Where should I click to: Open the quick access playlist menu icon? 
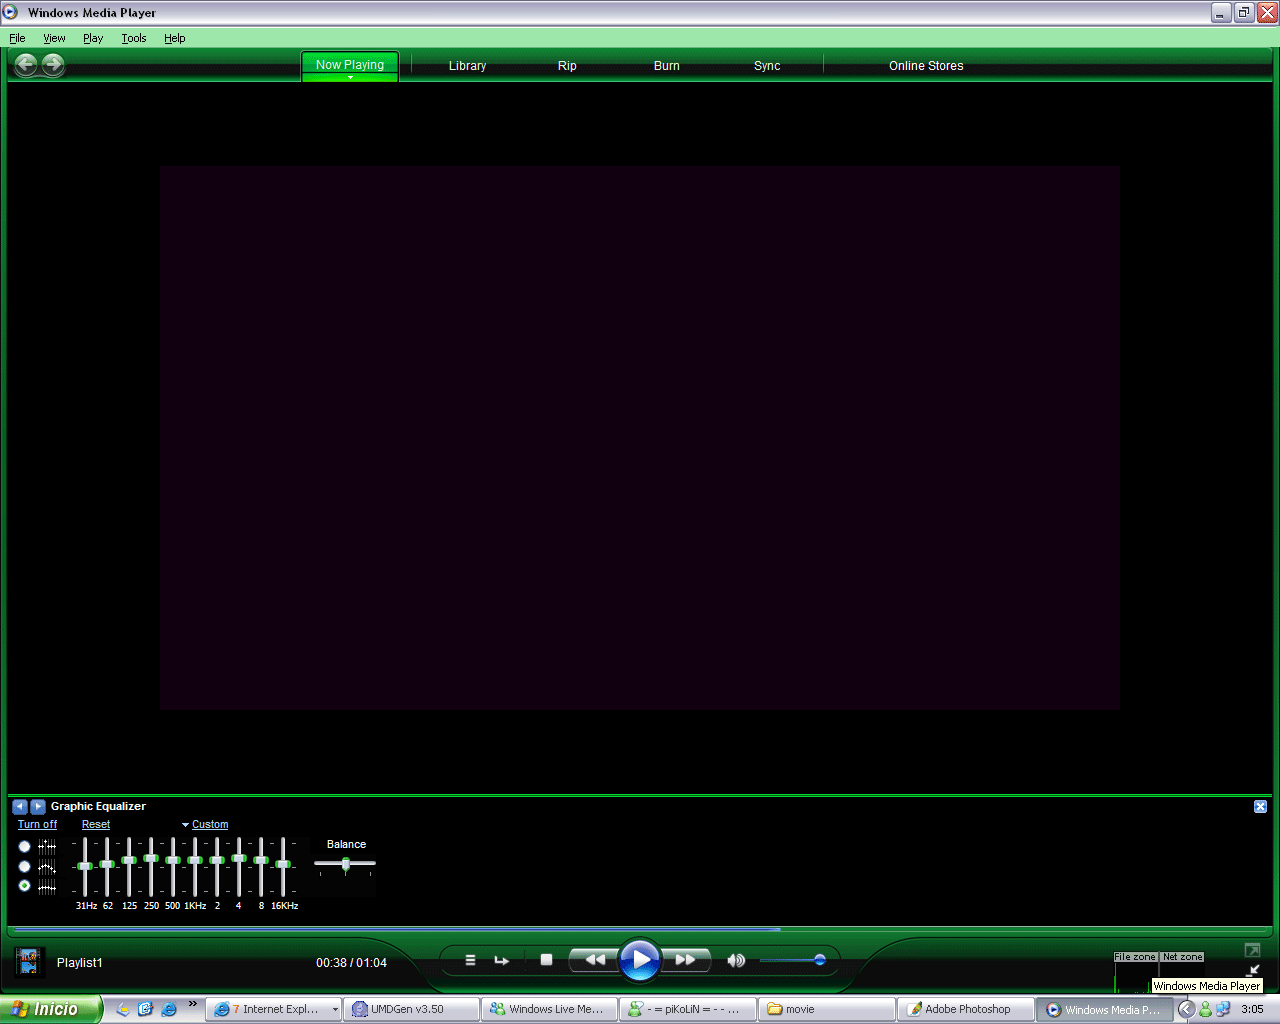tap(470, 960)
